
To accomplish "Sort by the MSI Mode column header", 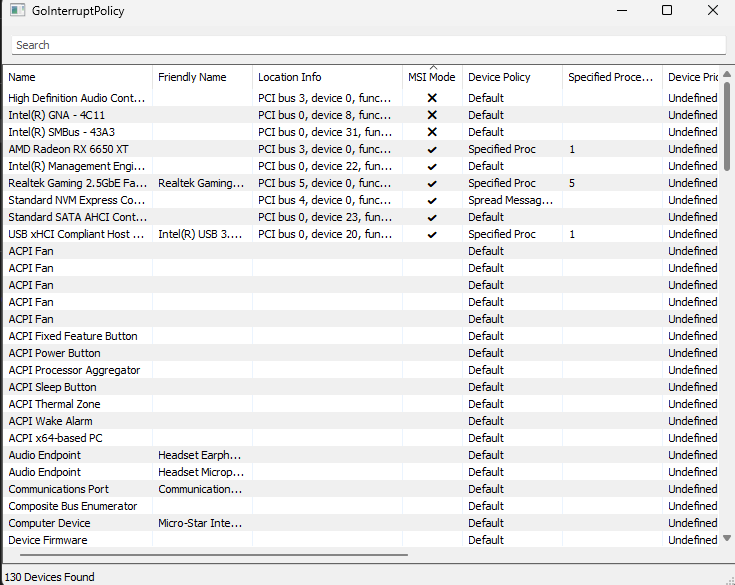I will click(432, 77).
